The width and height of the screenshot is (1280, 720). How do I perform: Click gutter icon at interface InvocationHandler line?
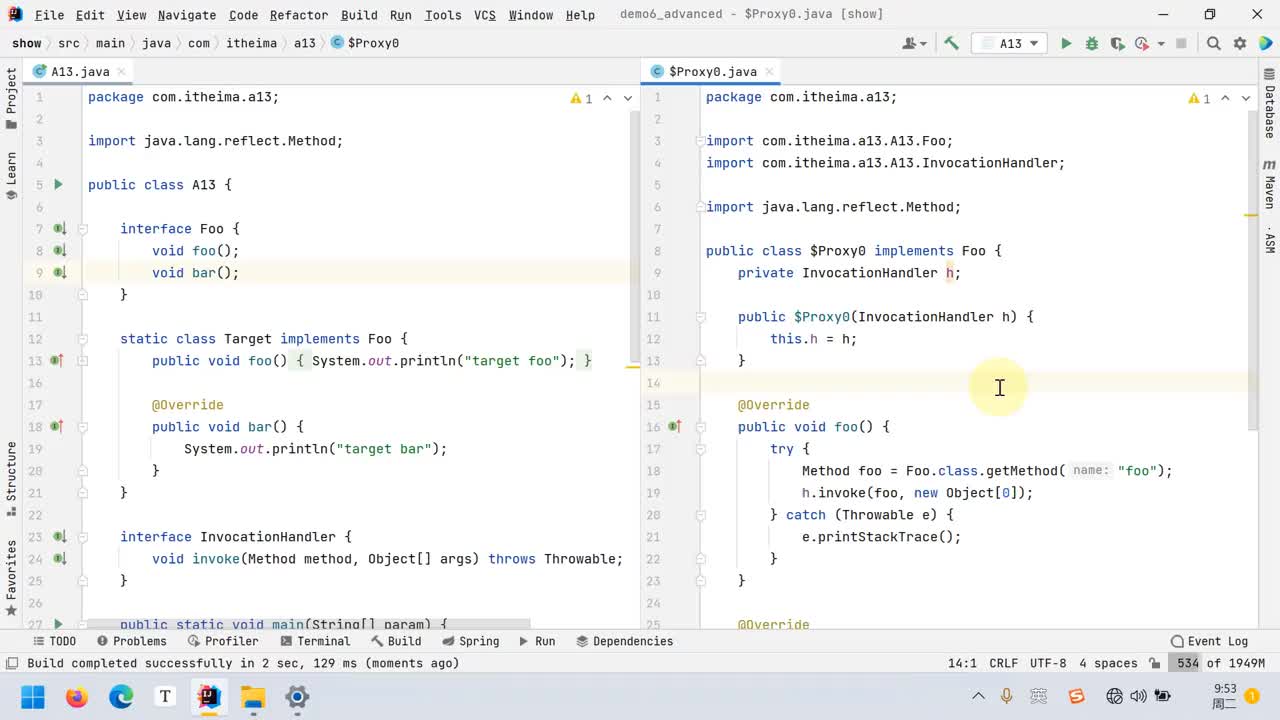59,537
